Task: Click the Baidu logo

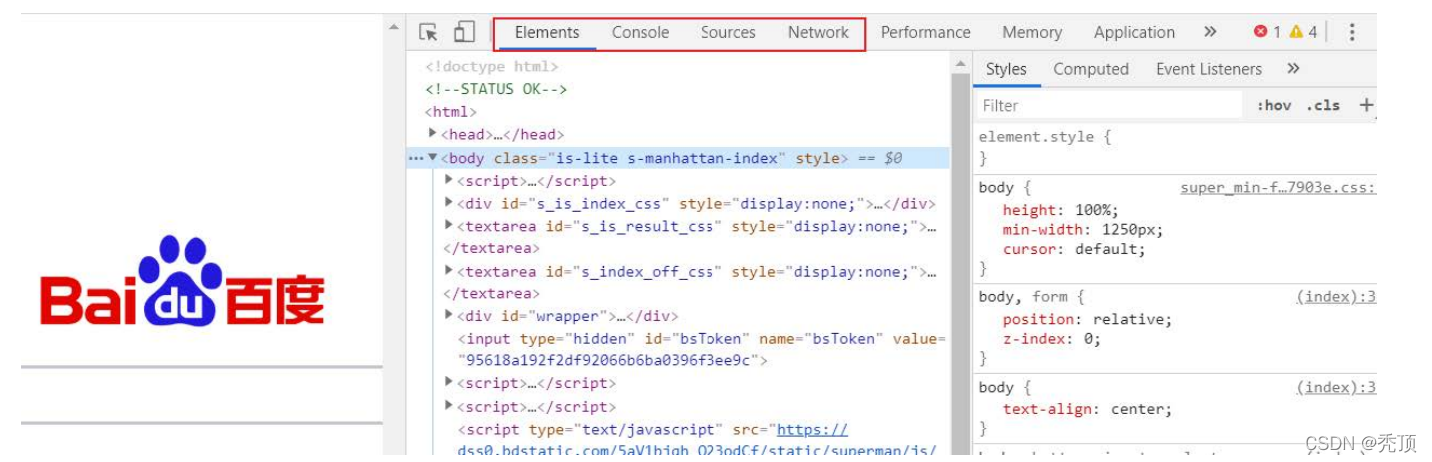Action: tap(183, 283)
